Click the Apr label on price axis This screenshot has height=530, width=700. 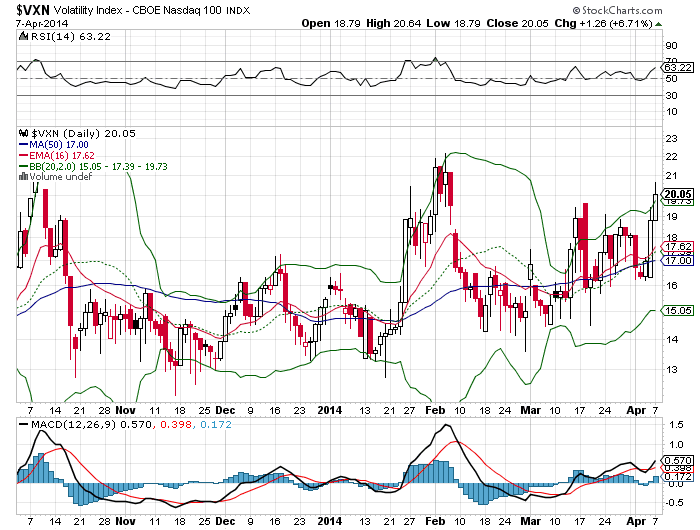[x=636, y=410]
